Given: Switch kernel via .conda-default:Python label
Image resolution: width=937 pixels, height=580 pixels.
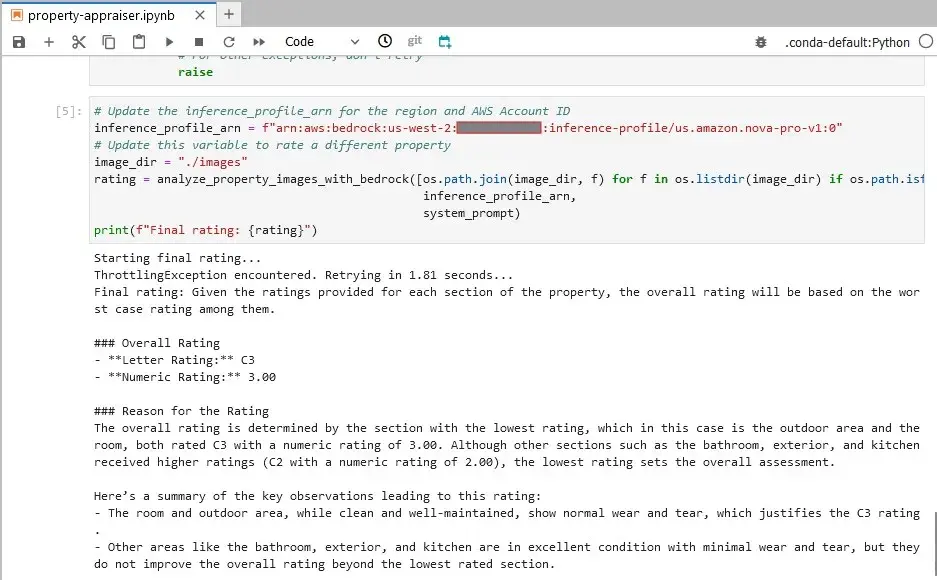Looking at the screenshot, I should [x=847, y=42].
